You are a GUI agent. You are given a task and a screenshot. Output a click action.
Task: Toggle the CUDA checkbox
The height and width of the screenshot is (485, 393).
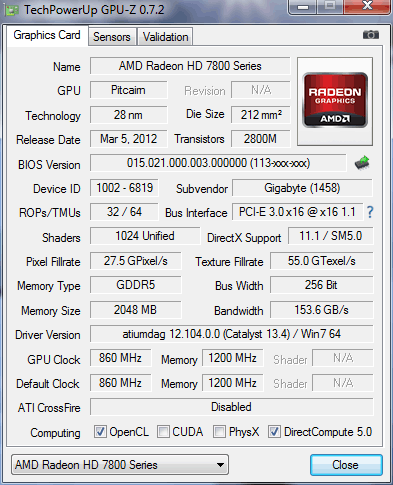pyautogui.click(x=163, y=432)
